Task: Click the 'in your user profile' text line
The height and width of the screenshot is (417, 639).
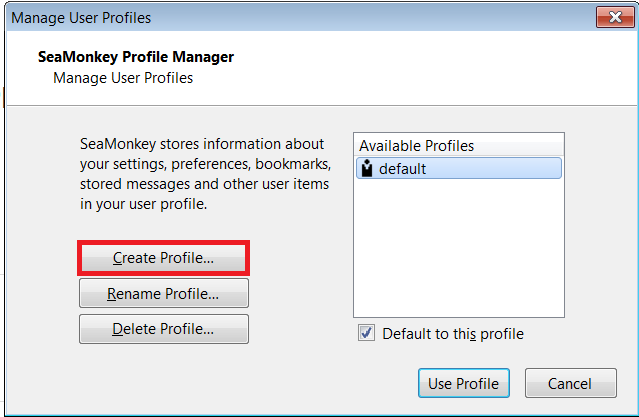Action: point(143,204)
